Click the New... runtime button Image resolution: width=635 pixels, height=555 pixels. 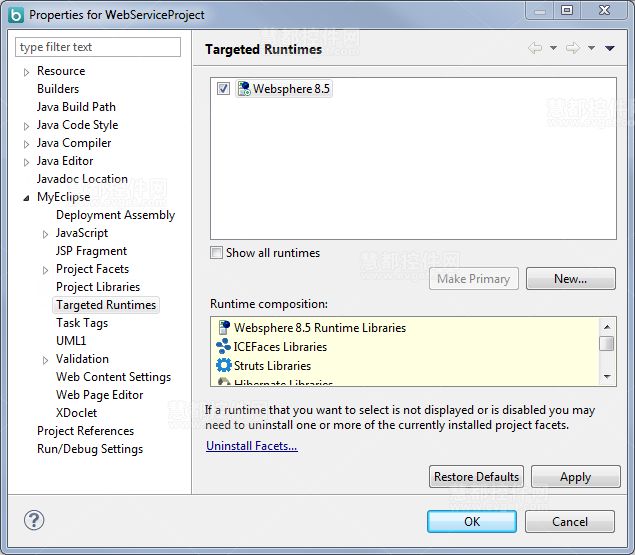[x=571, y=279]
